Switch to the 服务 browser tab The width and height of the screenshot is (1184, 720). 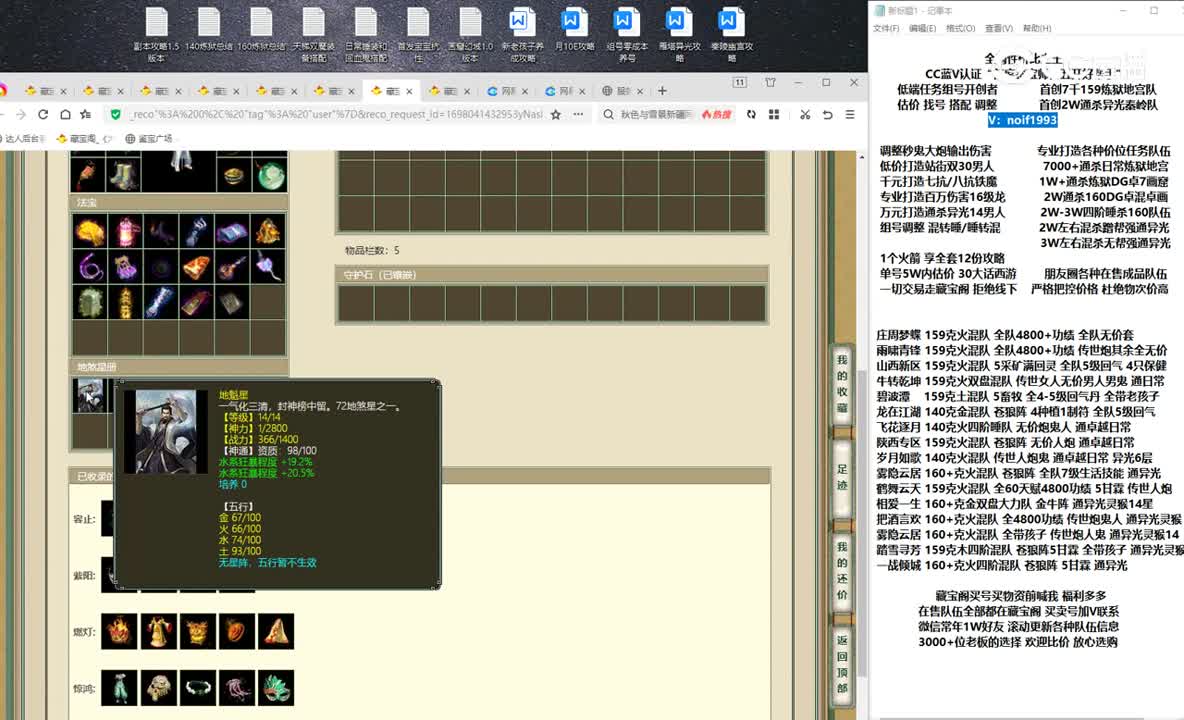pos(622,91)
